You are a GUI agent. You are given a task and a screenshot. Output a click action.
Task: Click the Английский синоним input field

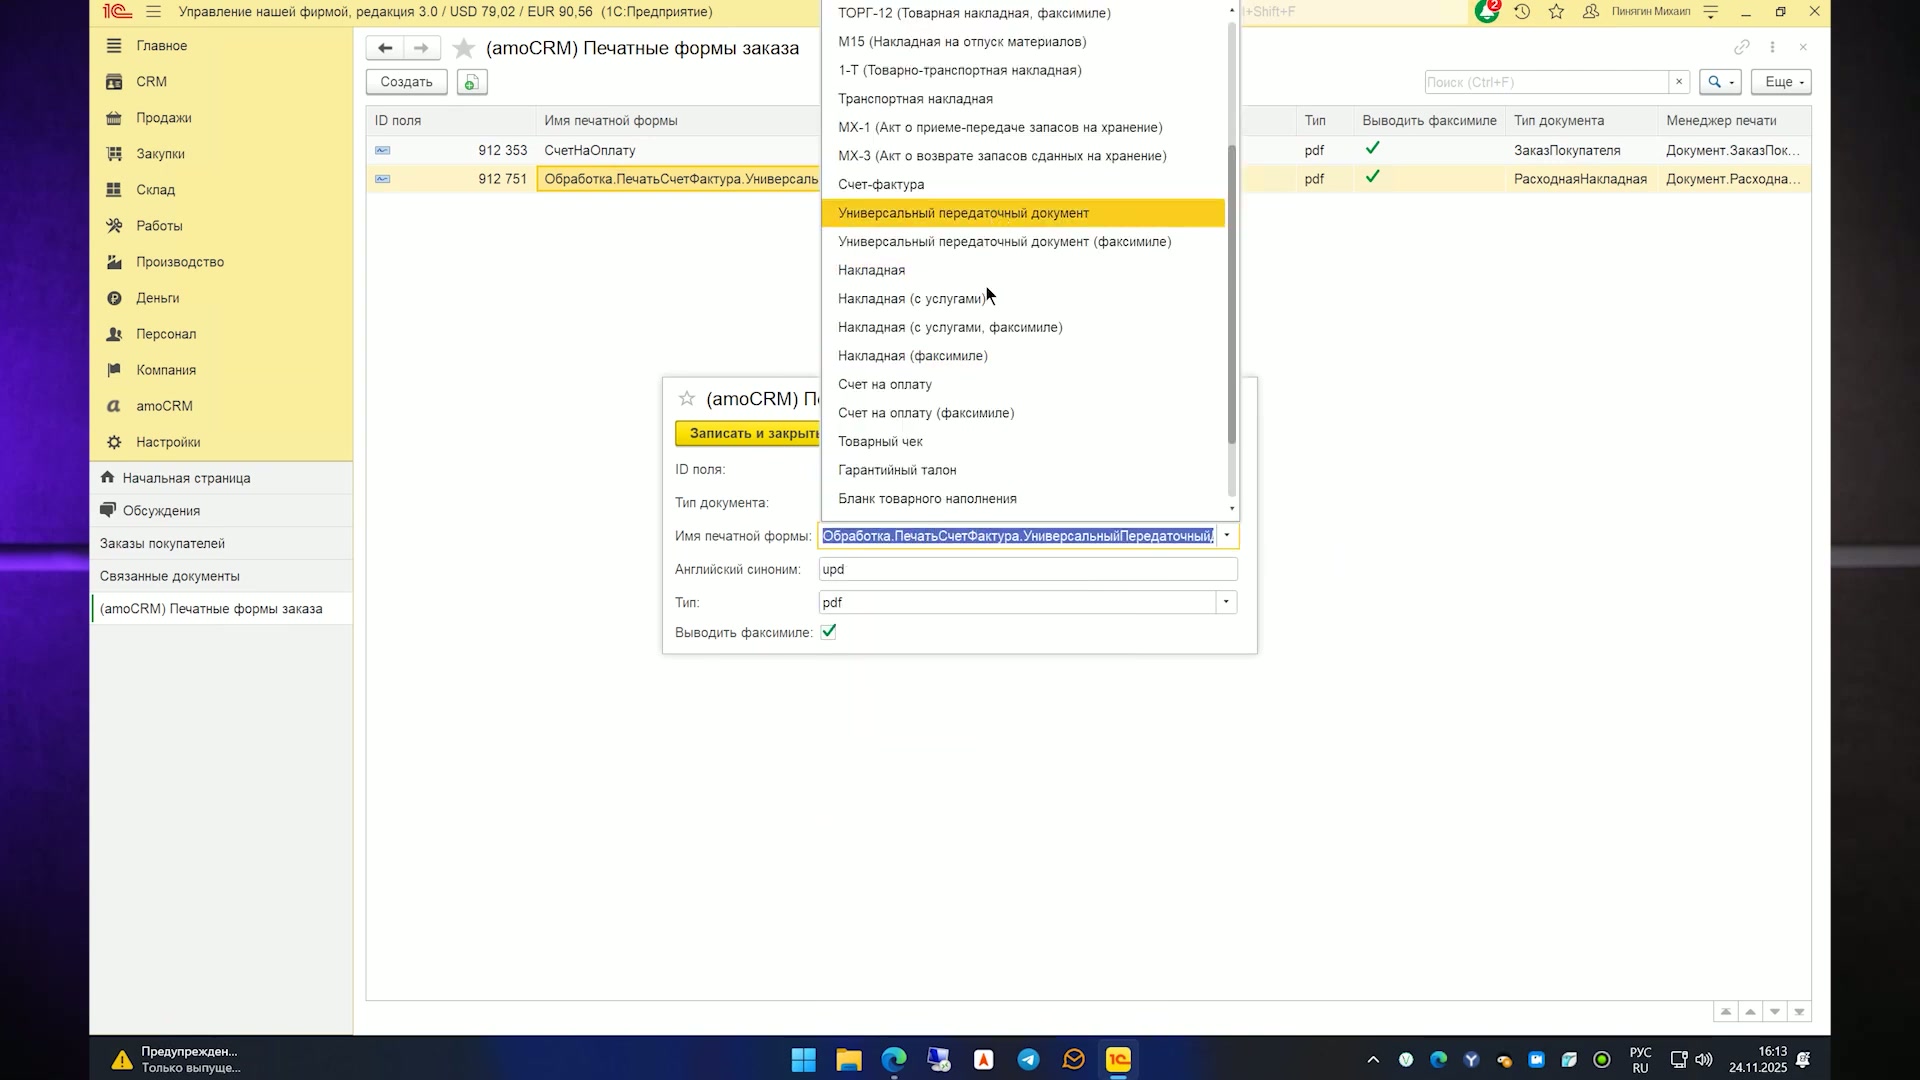pos(1028,569)
